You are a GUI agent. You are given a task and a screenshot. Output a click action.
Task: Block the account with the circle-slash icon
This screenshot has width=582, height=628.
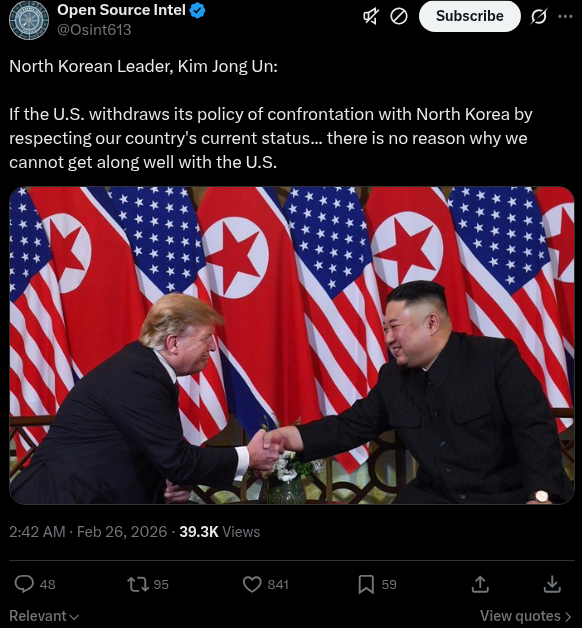tap(399, 16)
